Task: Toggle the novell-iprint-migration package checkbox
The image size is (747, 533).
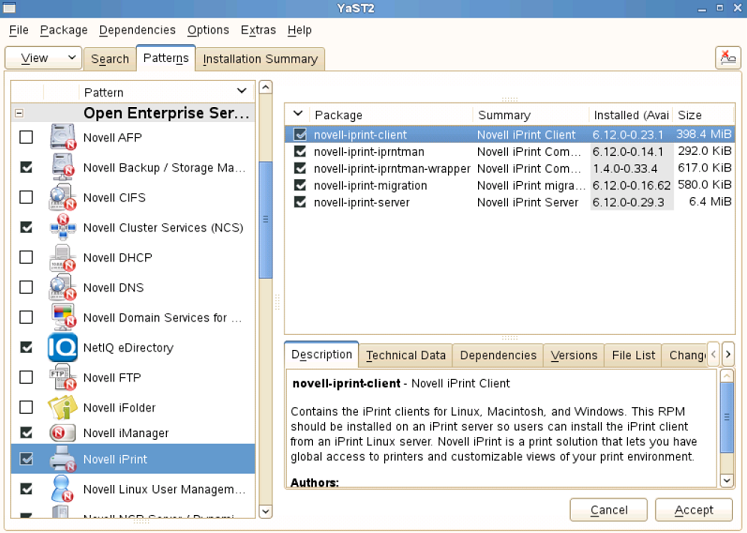Action: 300,185
